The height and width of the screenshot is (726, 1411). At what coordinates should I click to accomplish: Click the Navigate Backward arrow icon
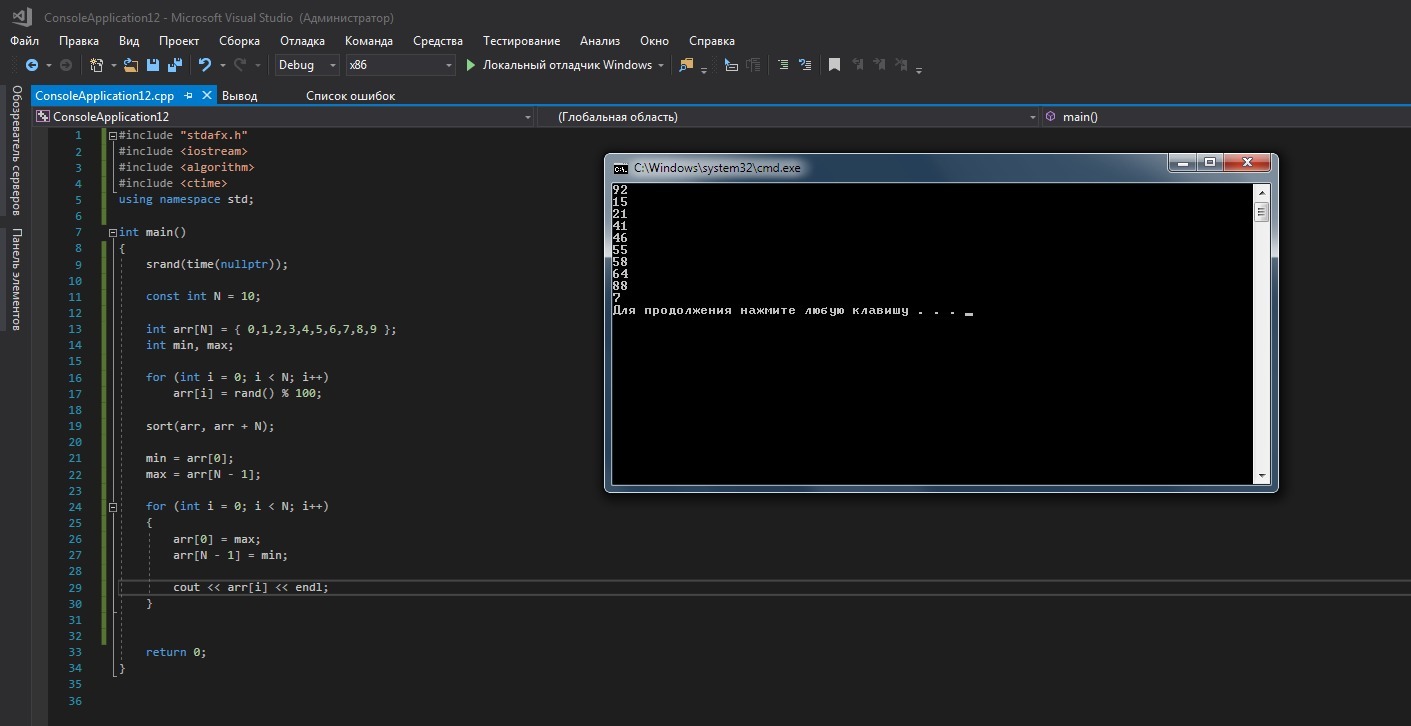(31, 65)
